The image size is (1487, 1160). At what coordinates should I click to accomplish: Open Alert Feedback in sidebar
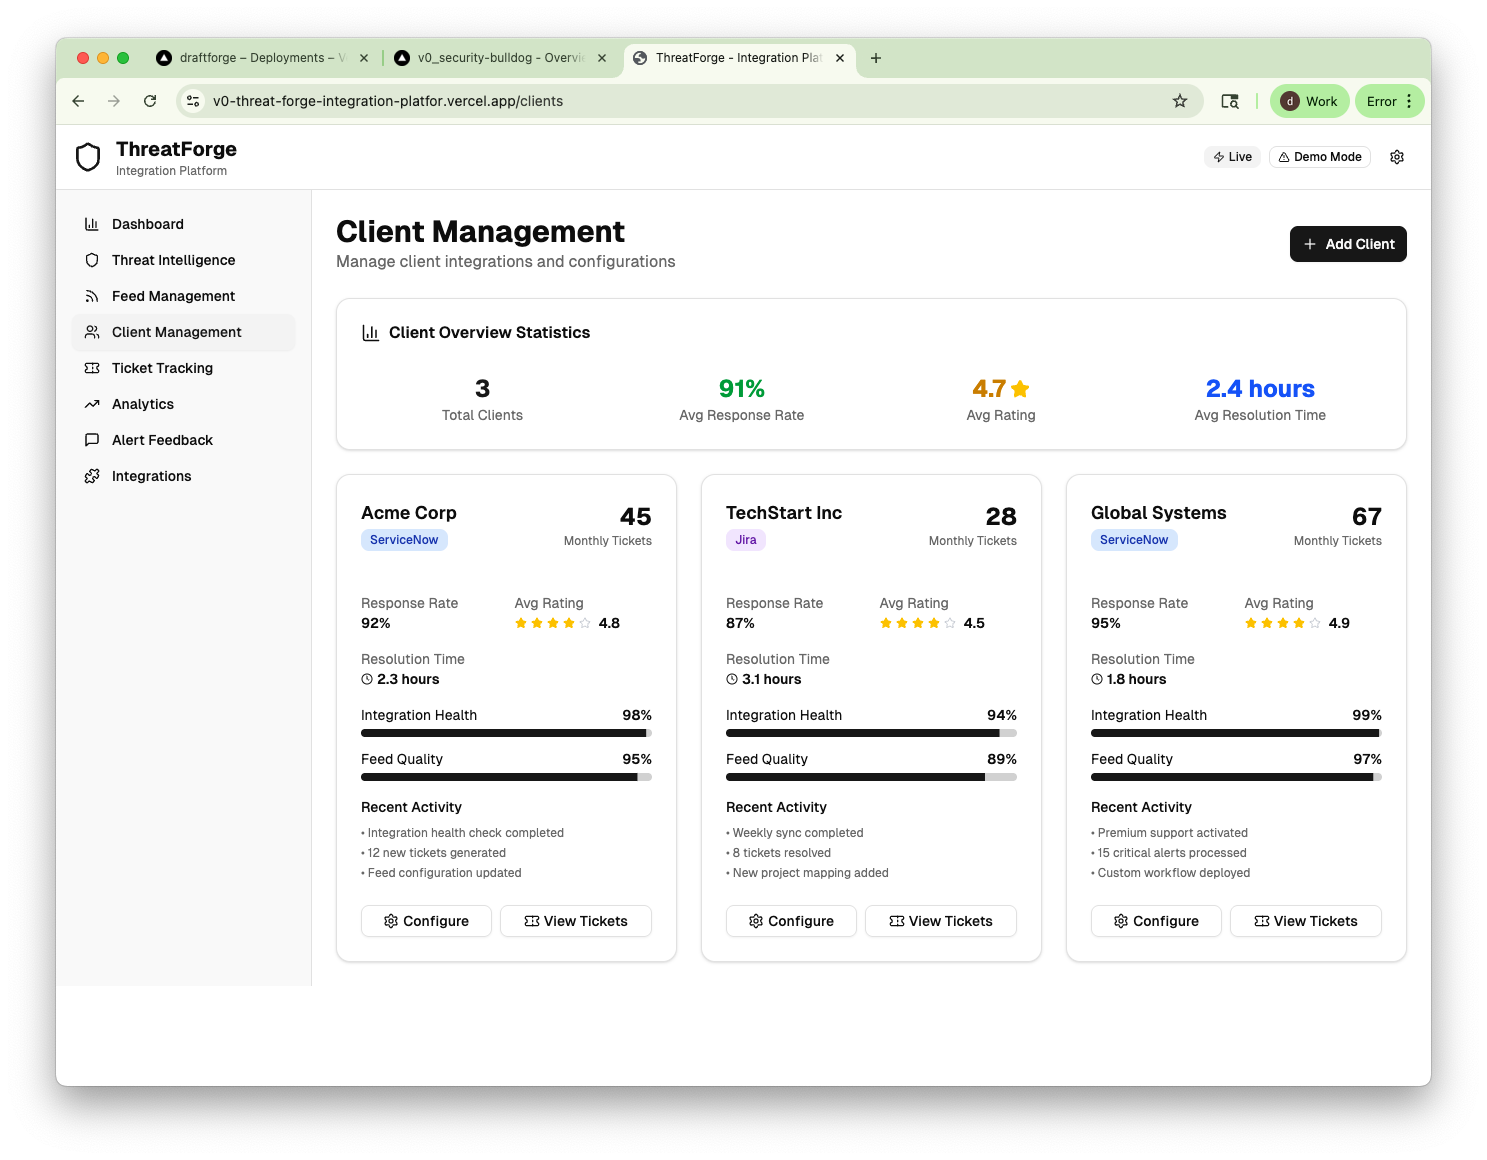(x=183, y=440)
